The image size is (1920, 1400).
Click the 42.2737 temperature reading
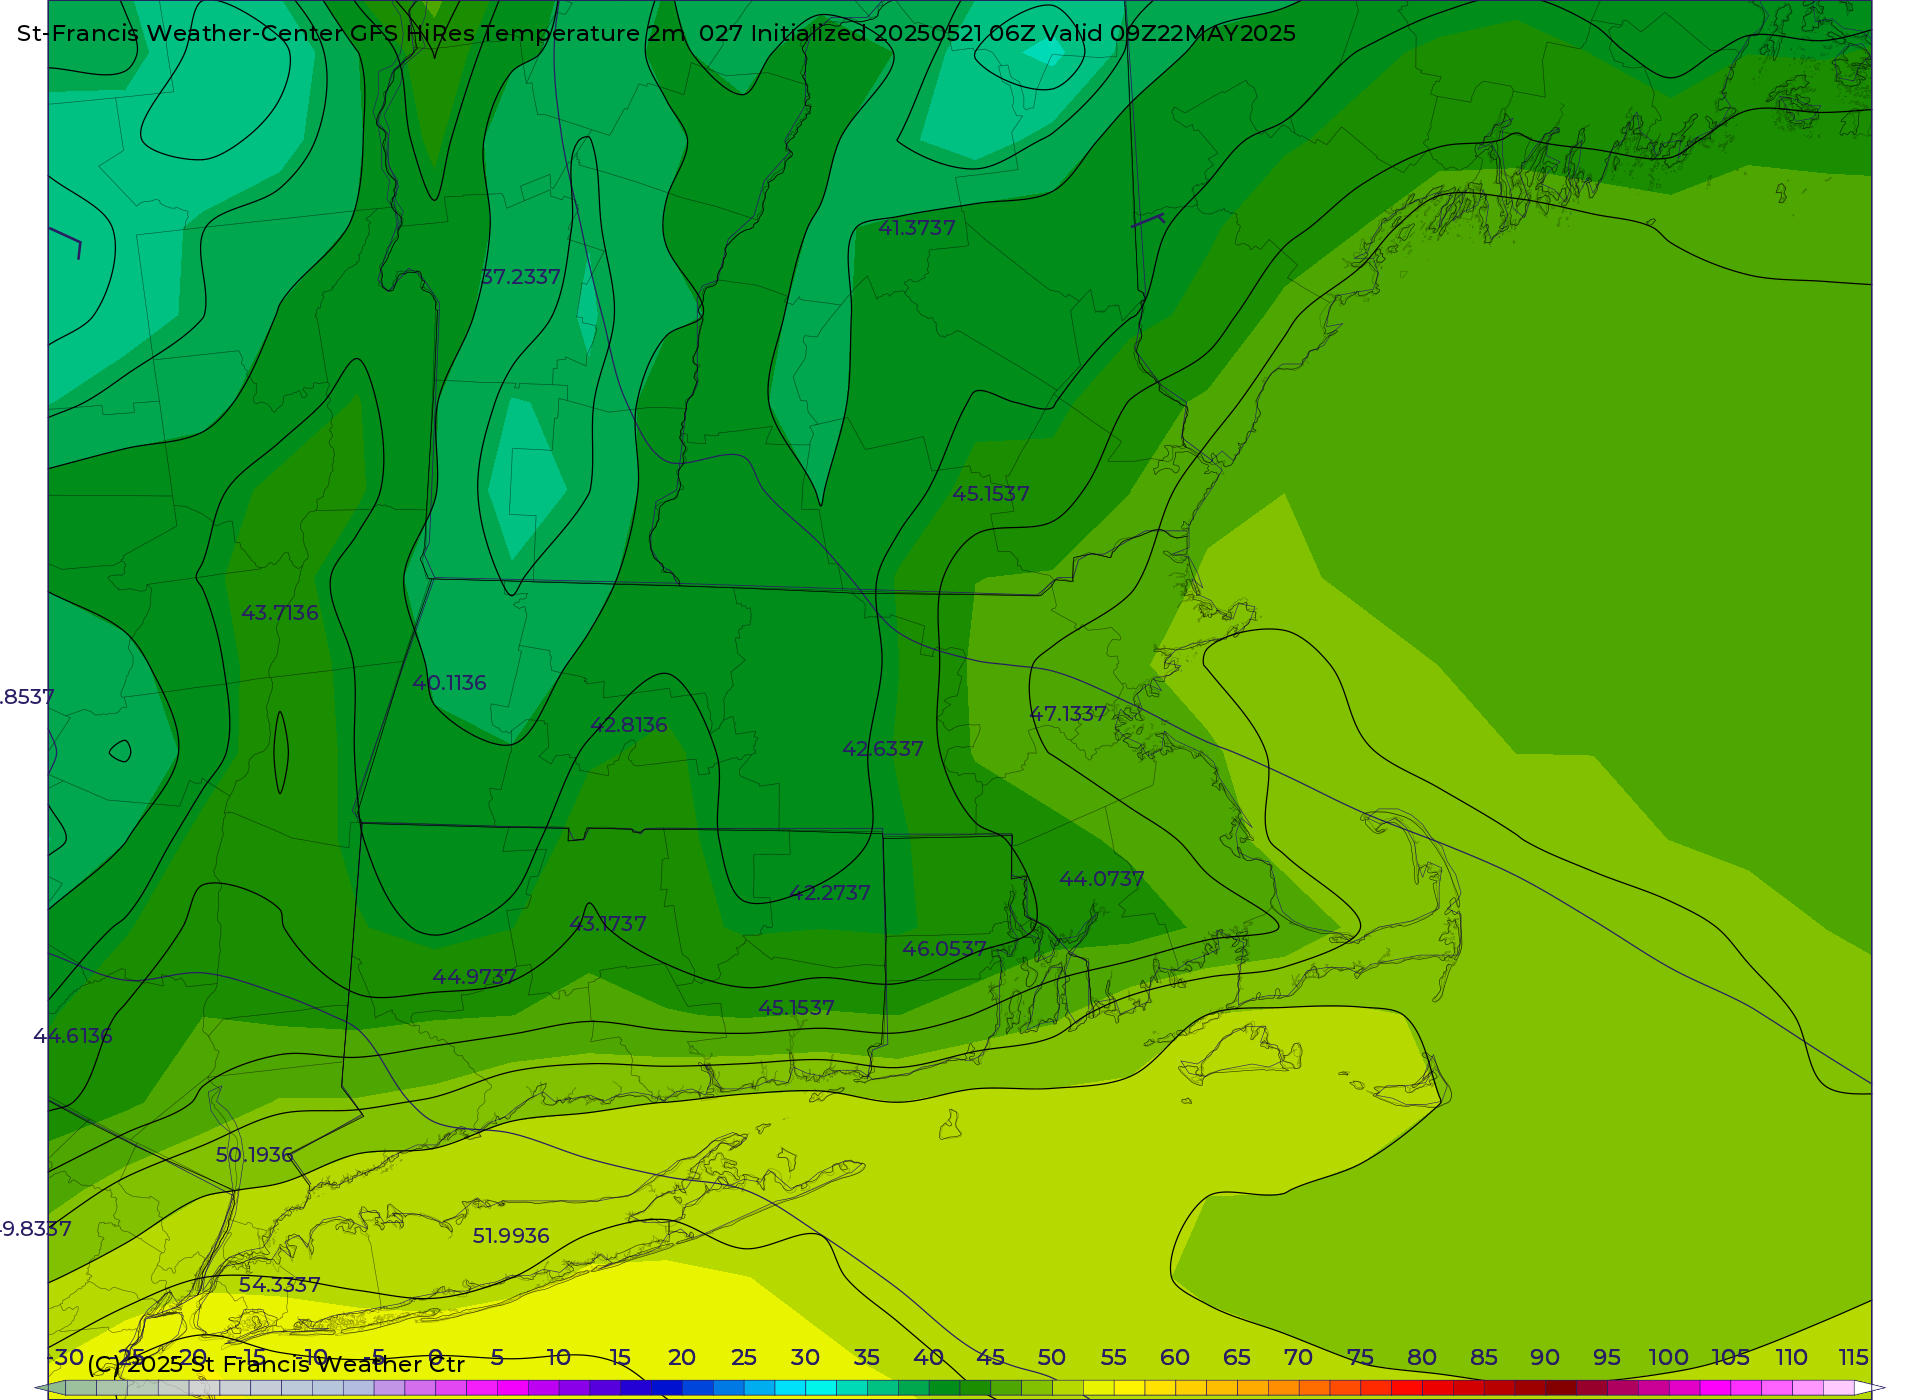[830, 893]
